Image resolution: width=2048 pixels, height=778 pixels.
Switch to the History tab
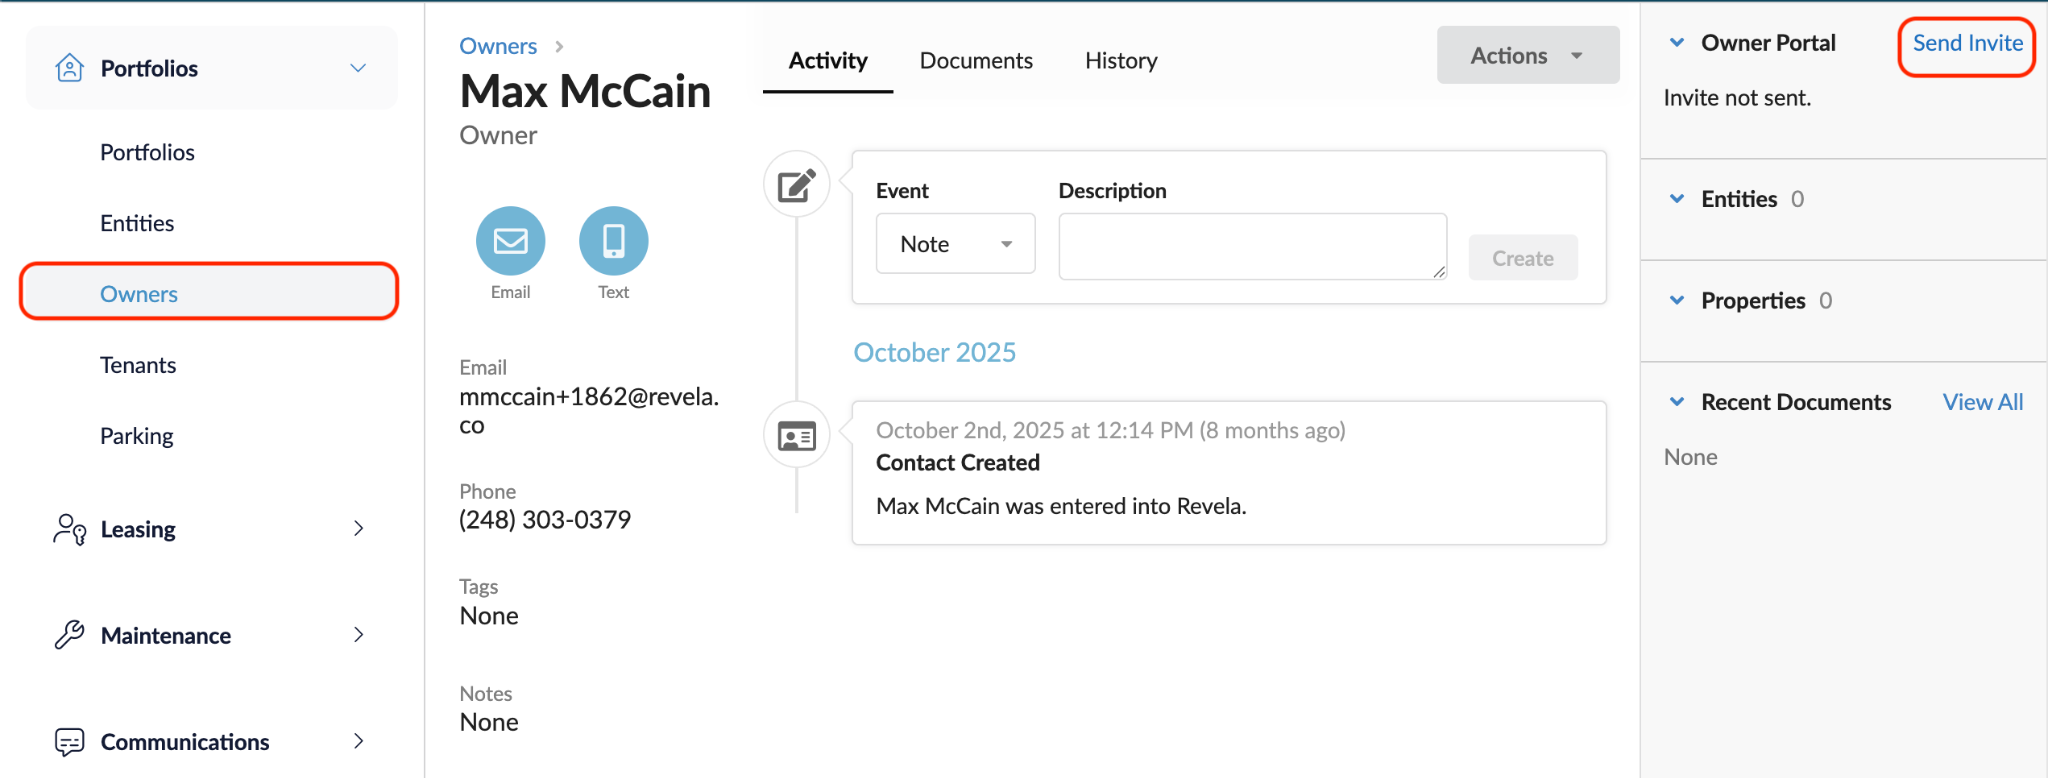1121,61
